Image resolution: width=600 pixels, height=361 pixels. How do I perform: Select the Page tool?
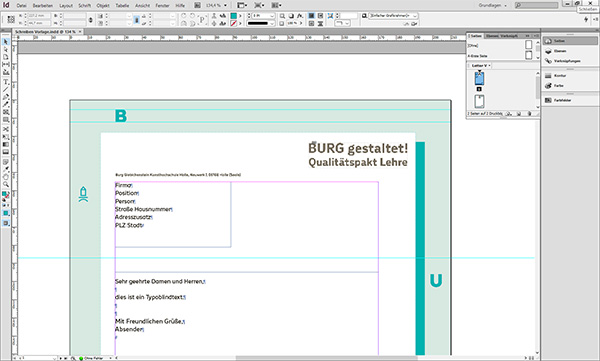pos(6,57)
